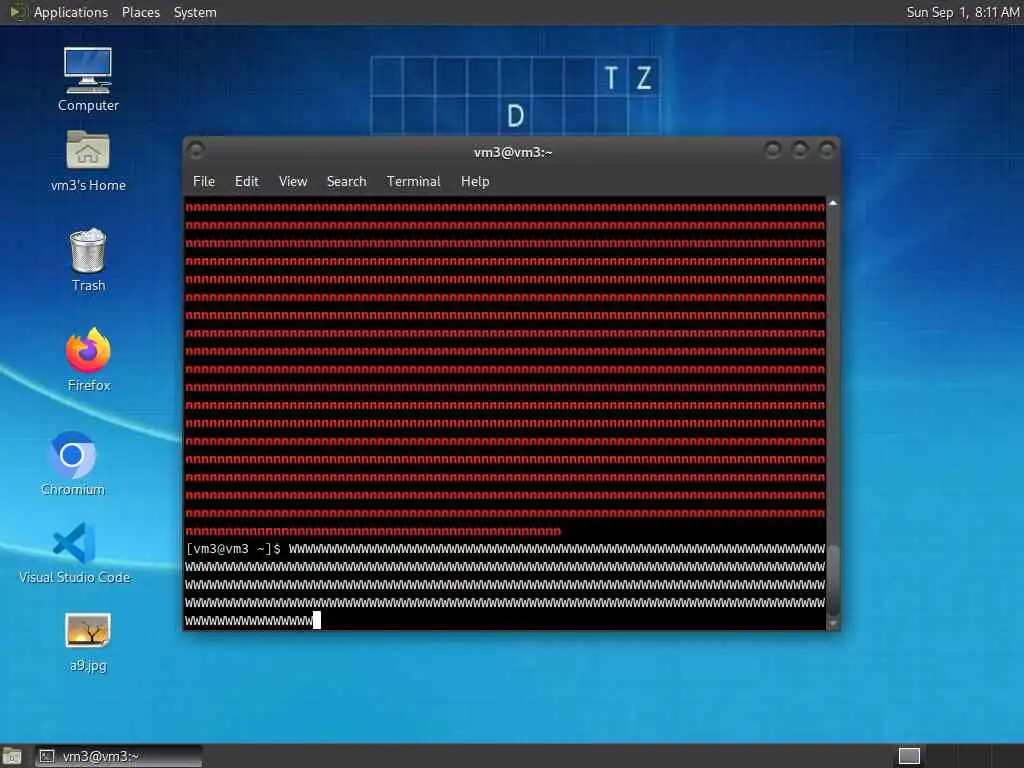Screen dimensions: 1024x768
Task: Open the System menu in the top panel
Action: tap(195, 12)
